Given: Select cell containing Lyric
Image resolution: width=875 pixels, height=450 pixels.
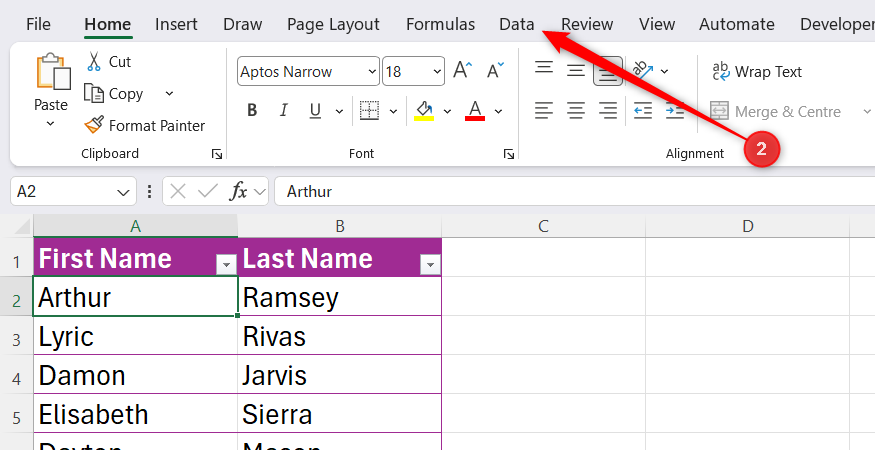Looking at the screenshot, I should coord(135,336).
